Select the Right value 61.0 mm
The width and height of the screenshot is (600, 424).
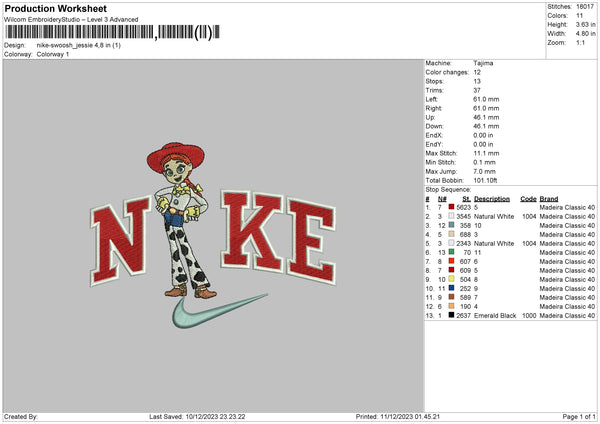point(486,108)
